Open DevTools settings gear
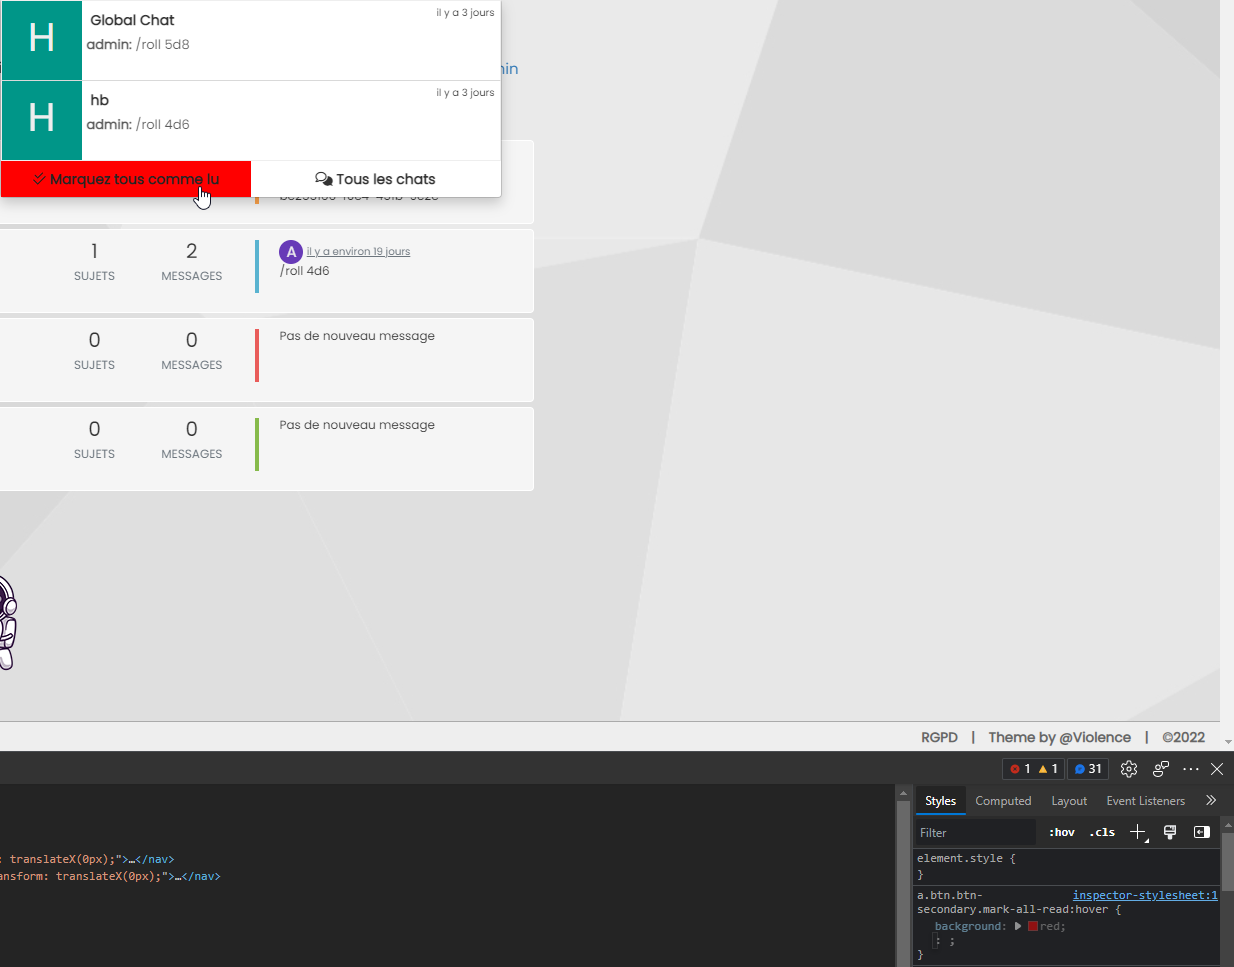This screenshot has width=1234, height=967. pyautogui.click(x=1129, y=769)
